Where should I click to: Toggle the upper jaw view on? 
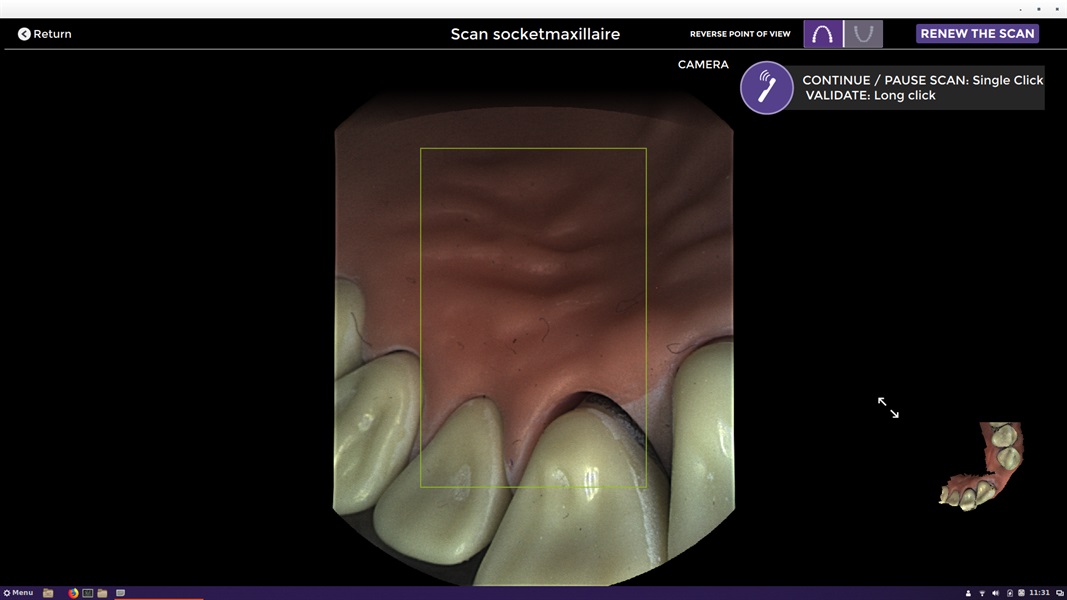tap(822, 33)
